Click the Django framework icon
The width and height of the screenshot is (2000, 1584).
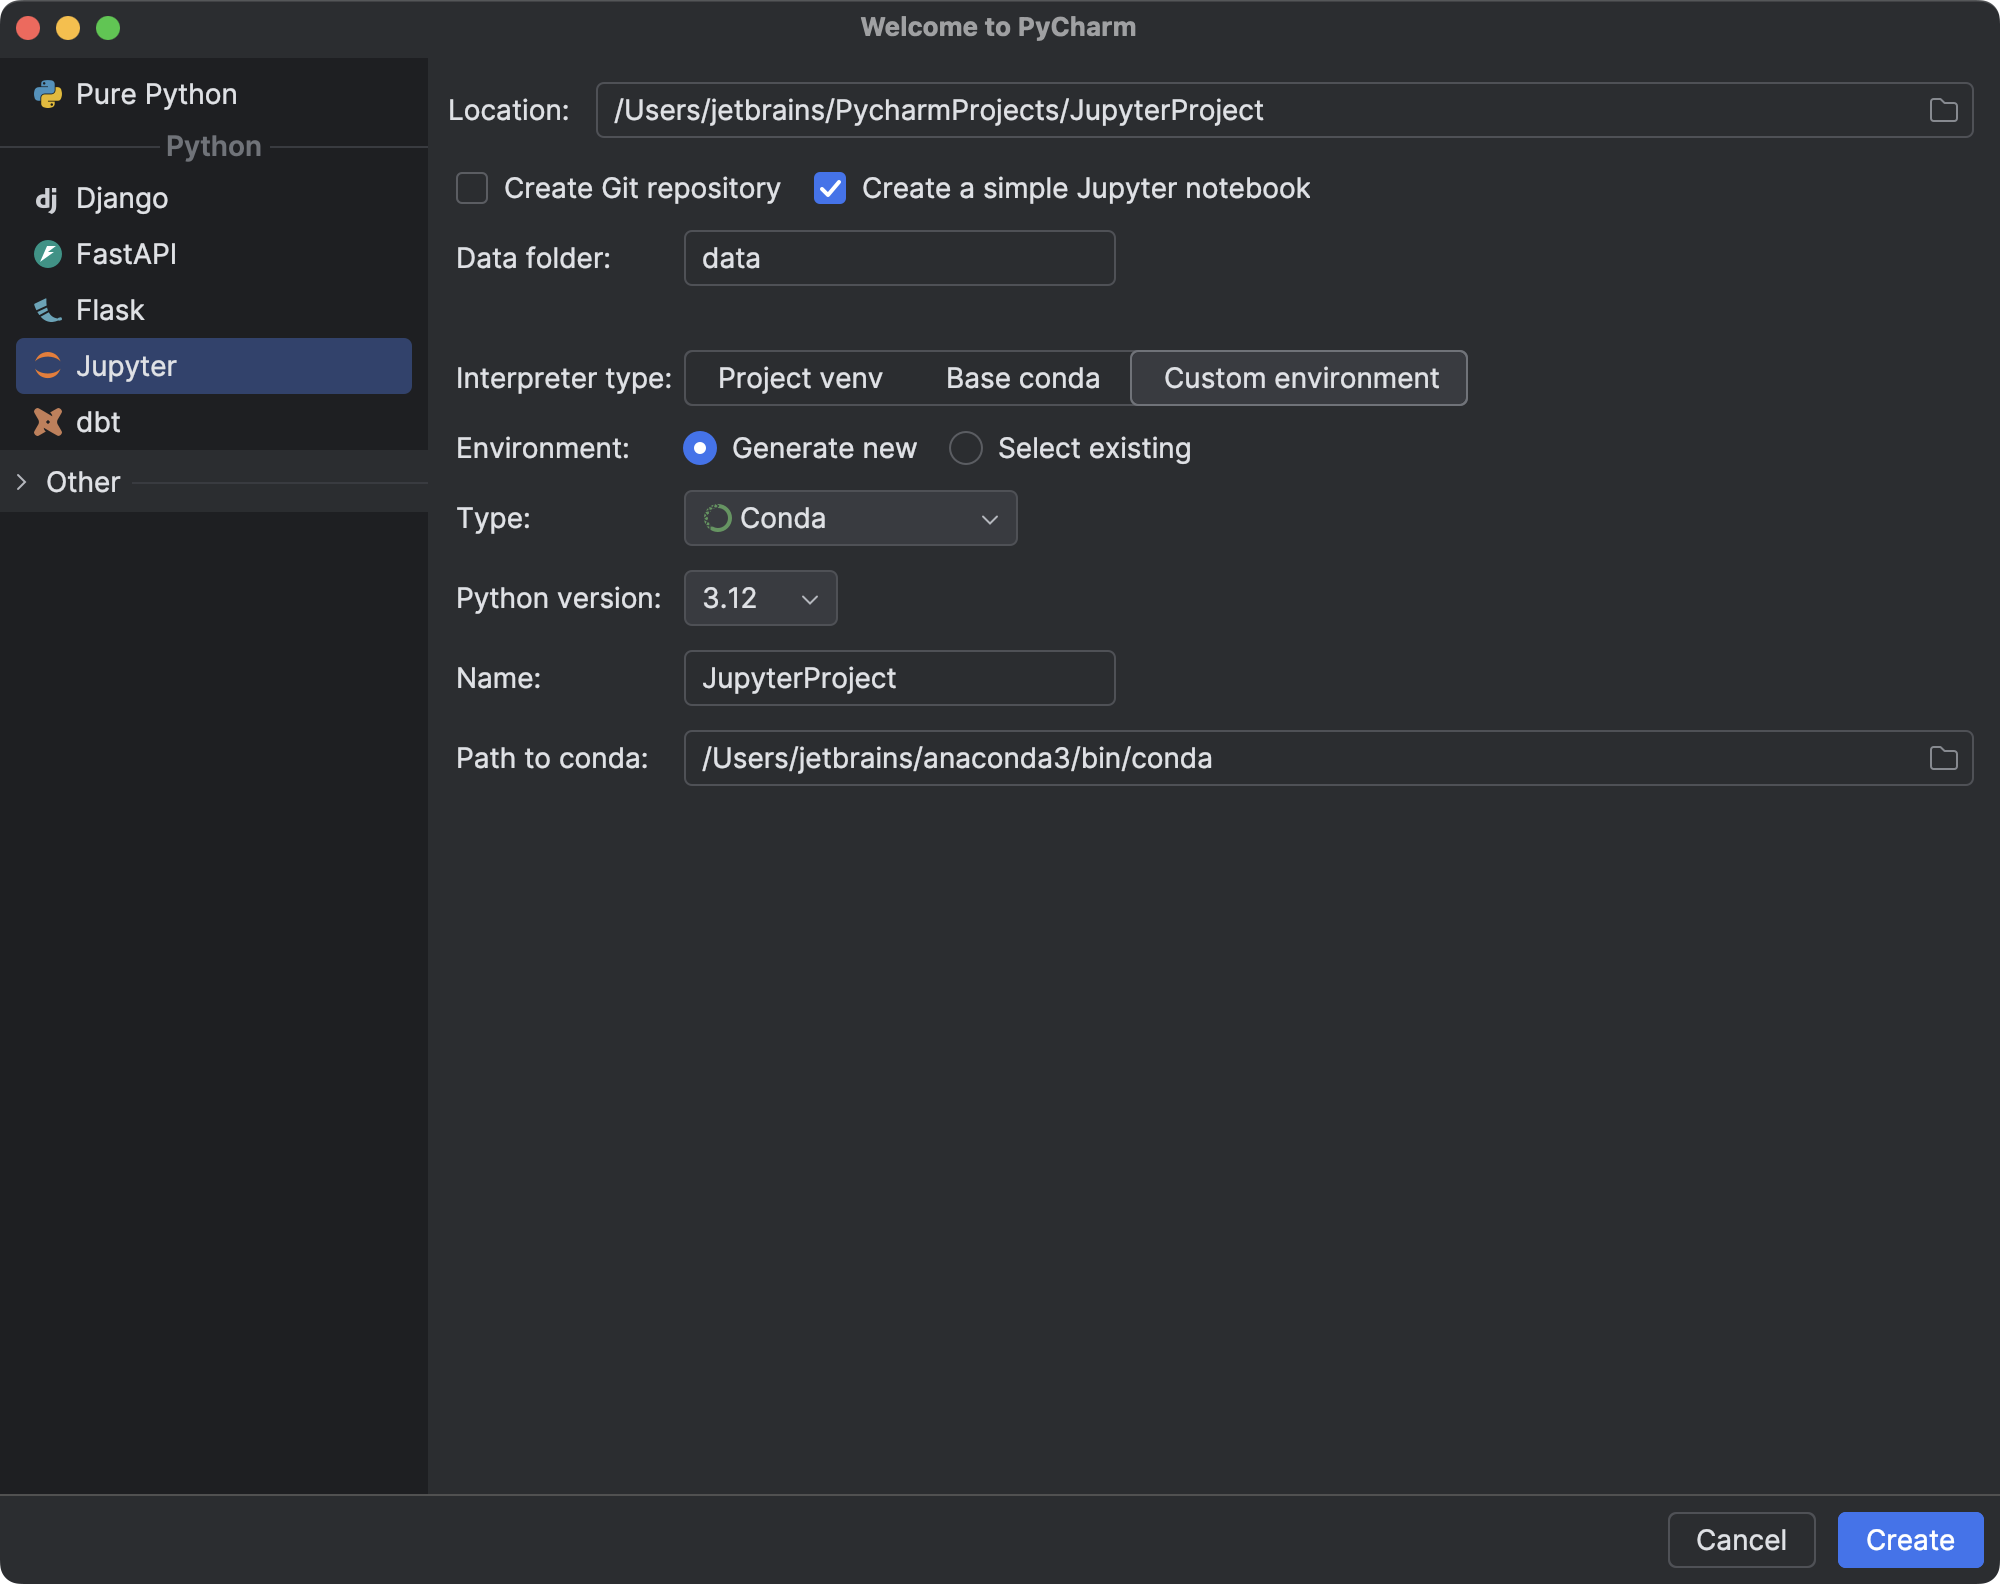pyautogui.click(x=47, y=198)
